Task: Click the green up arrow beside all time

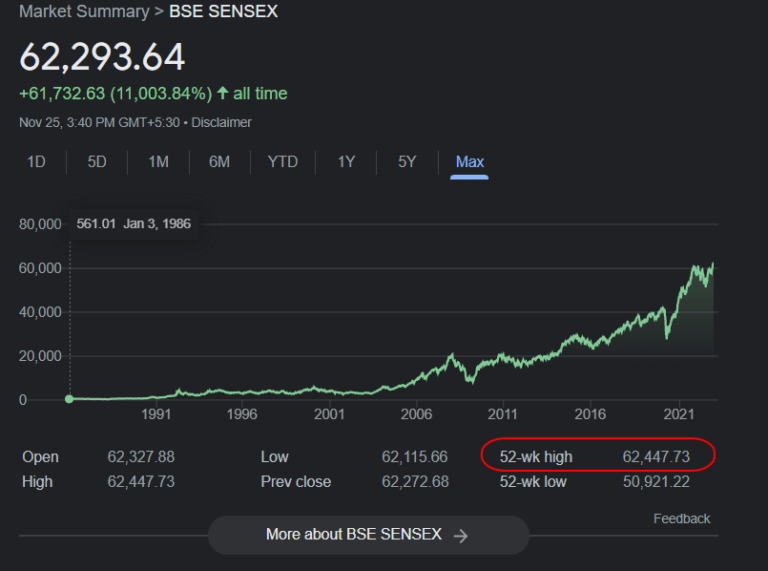Action: pyautogui.click(x=223, y=94)
